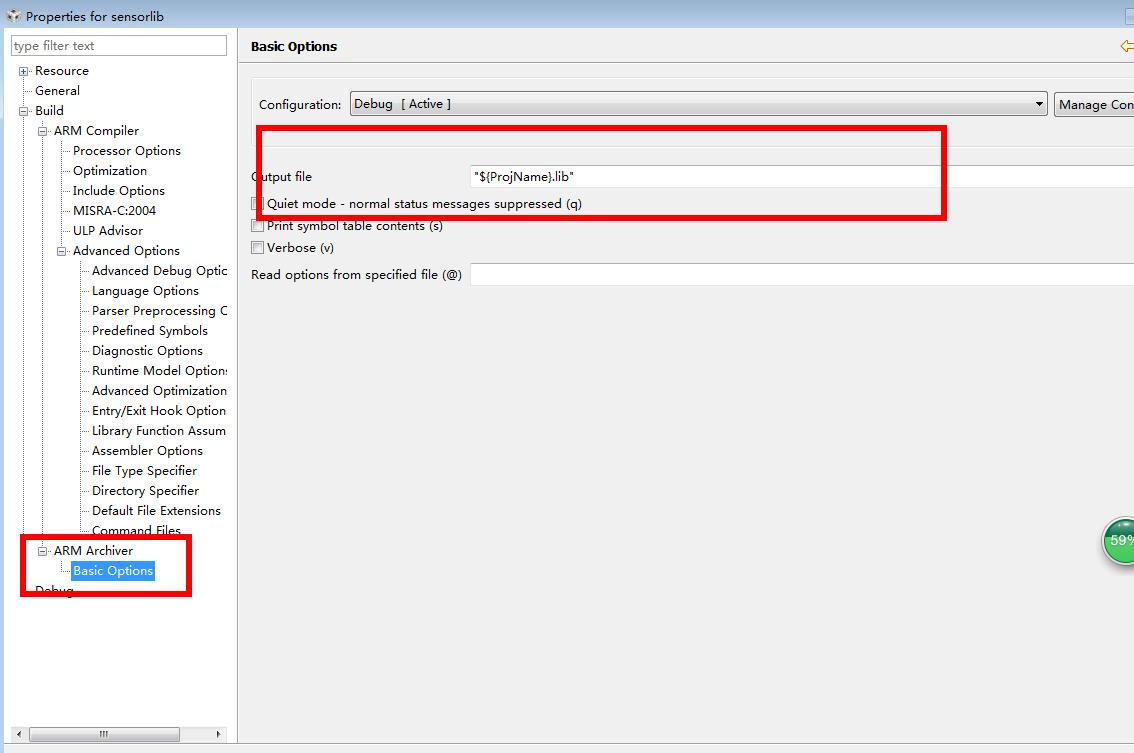Open Diagnostic Options page
This screenshot has width=1134, height=753.
[147, 351]
